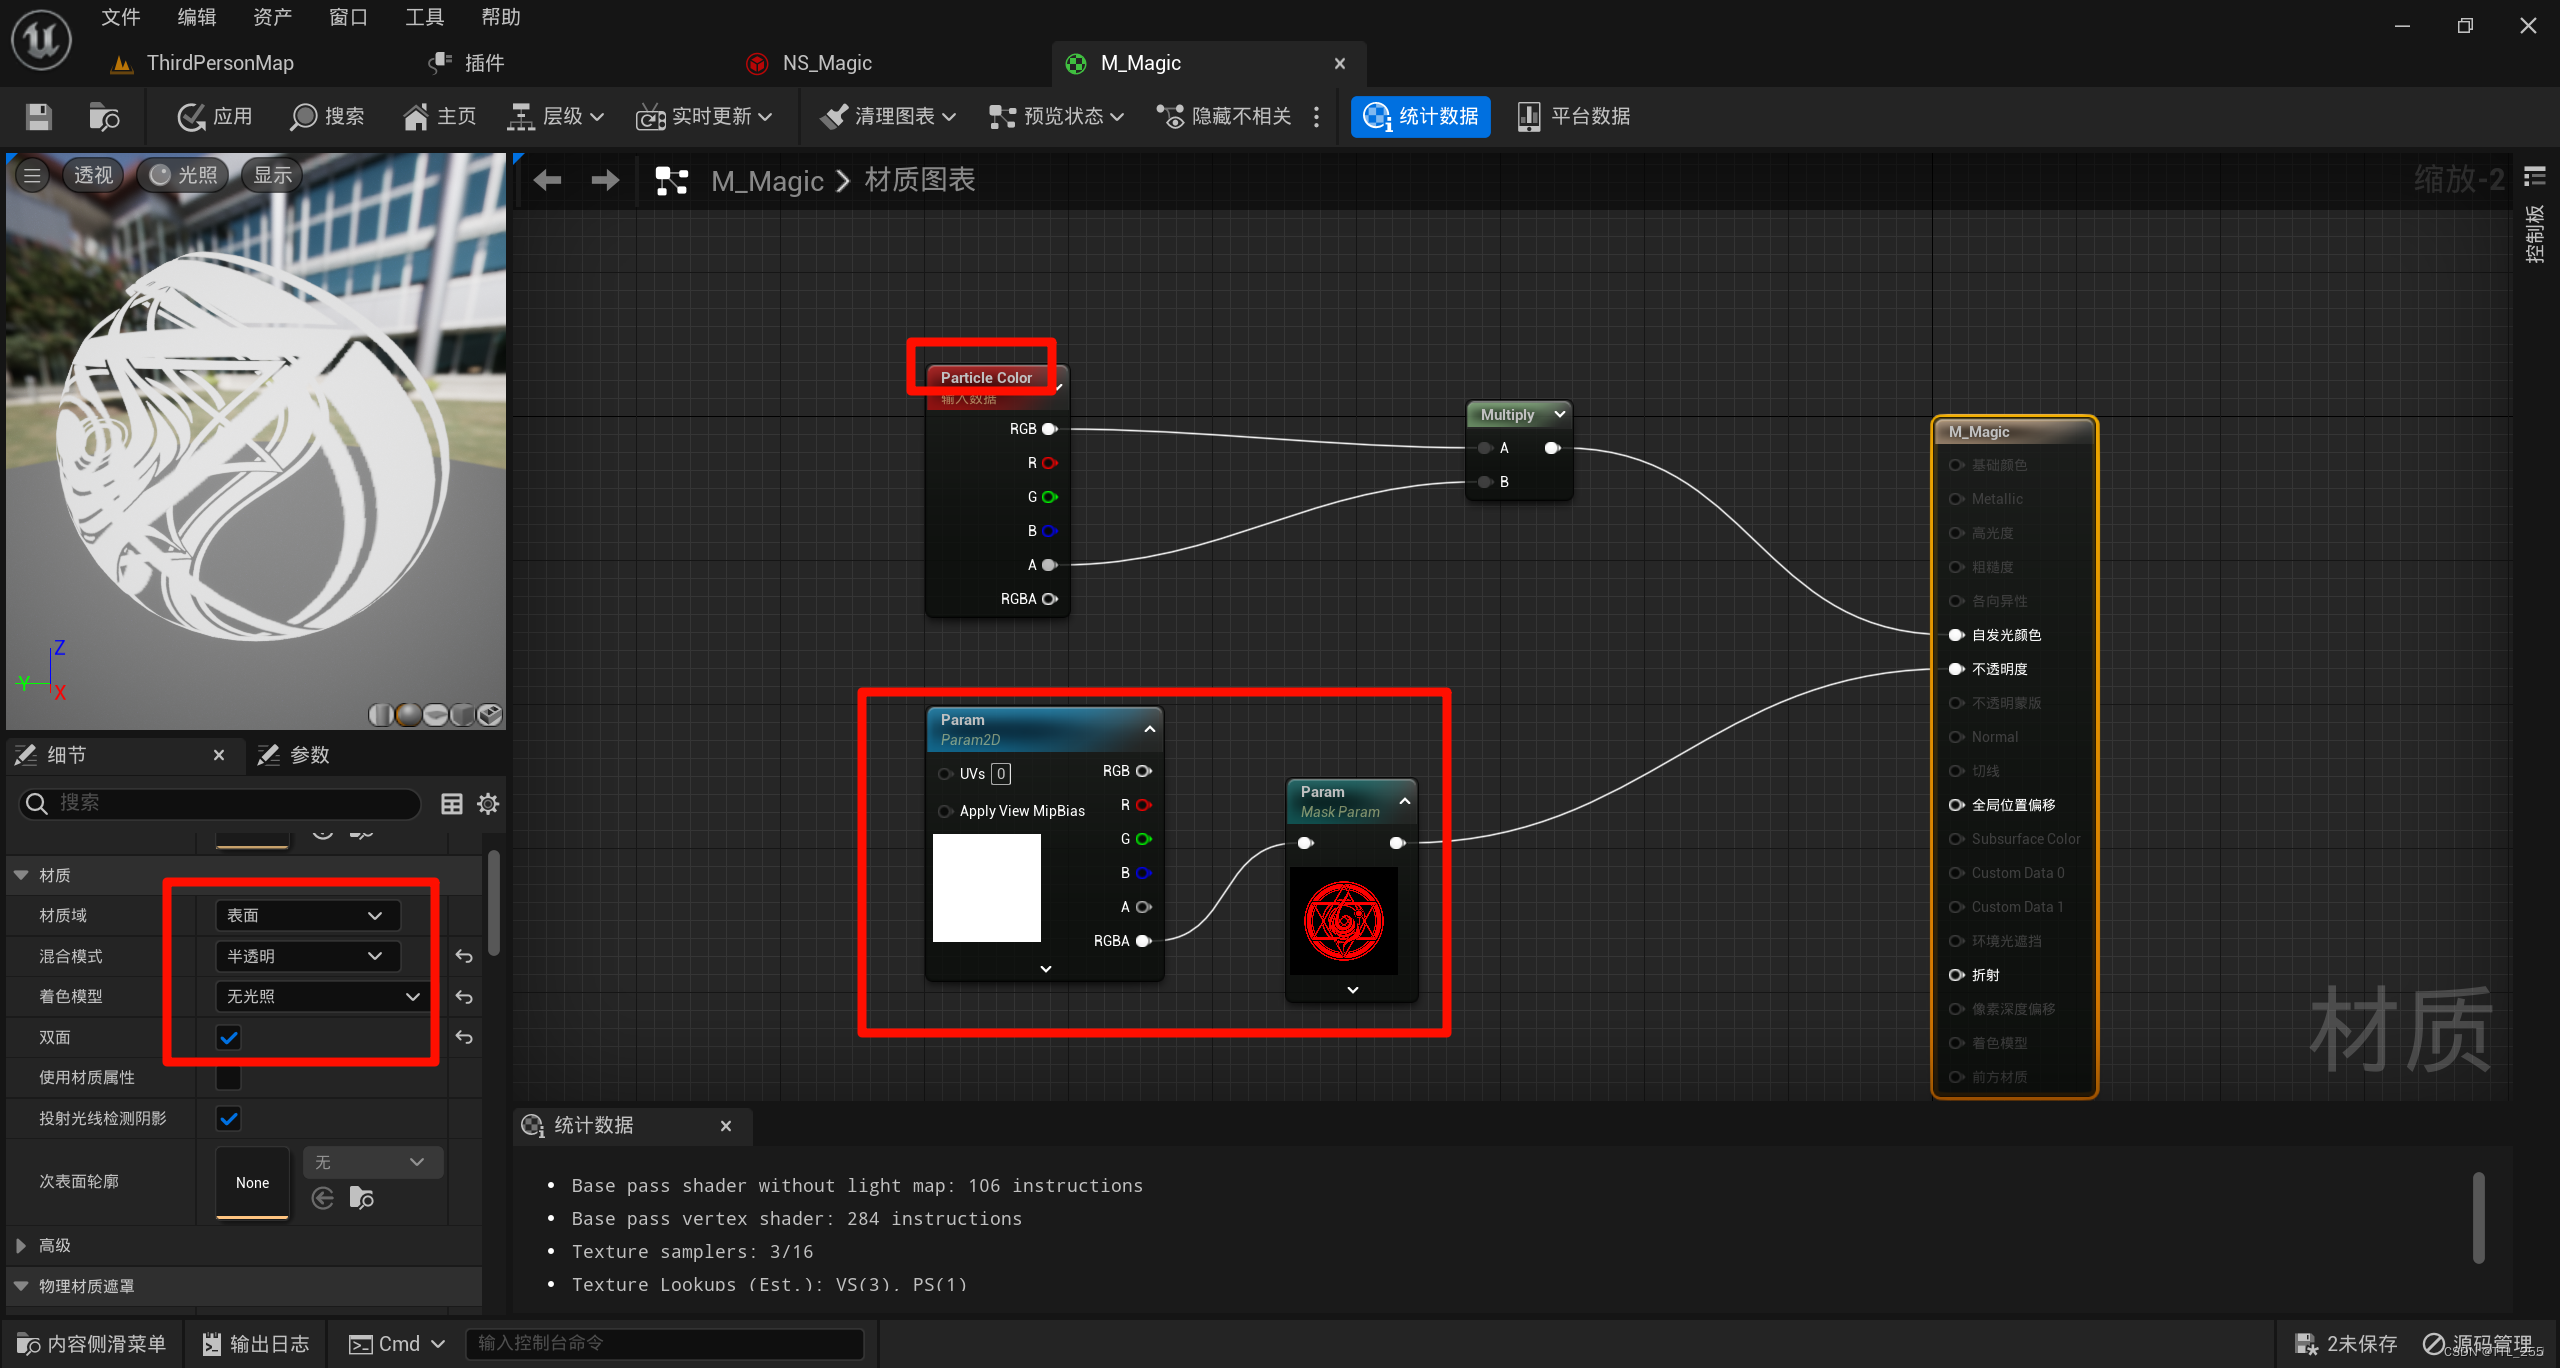Click the white Param2D texture preview swatch
Image resolution: width=2560 pixels, height=1368 pixels.
tap(986, 888)
